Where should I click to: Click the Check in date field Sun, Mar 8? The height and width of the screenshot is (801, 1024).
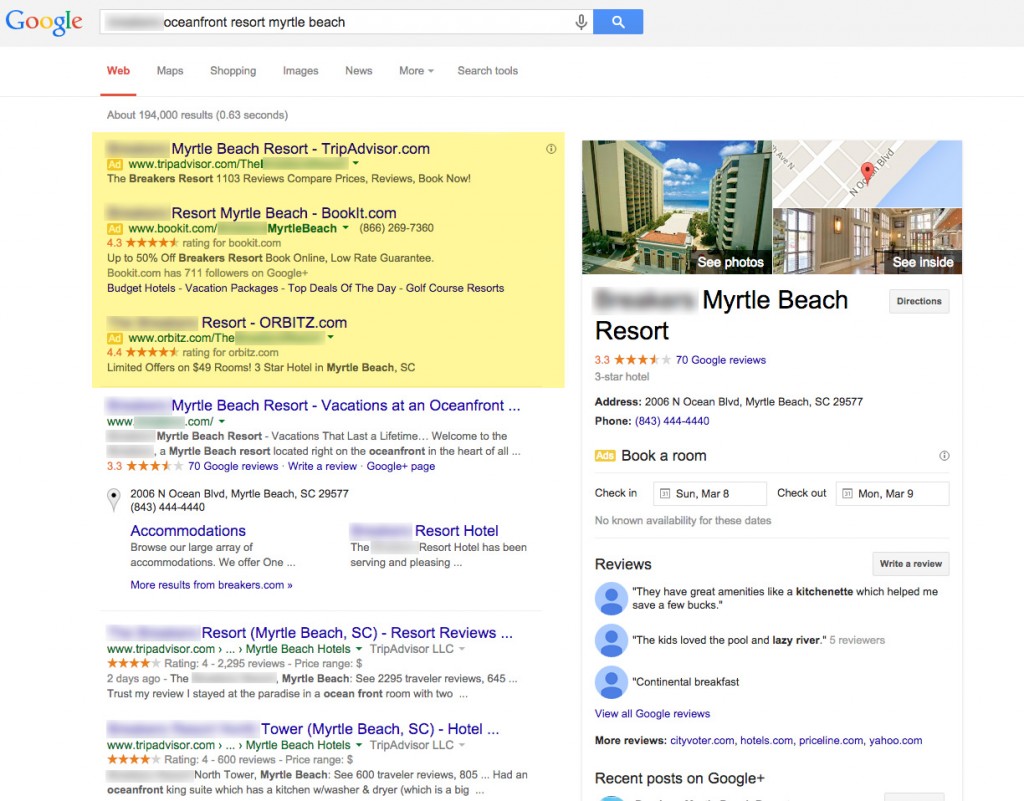(x=709, y=494)
